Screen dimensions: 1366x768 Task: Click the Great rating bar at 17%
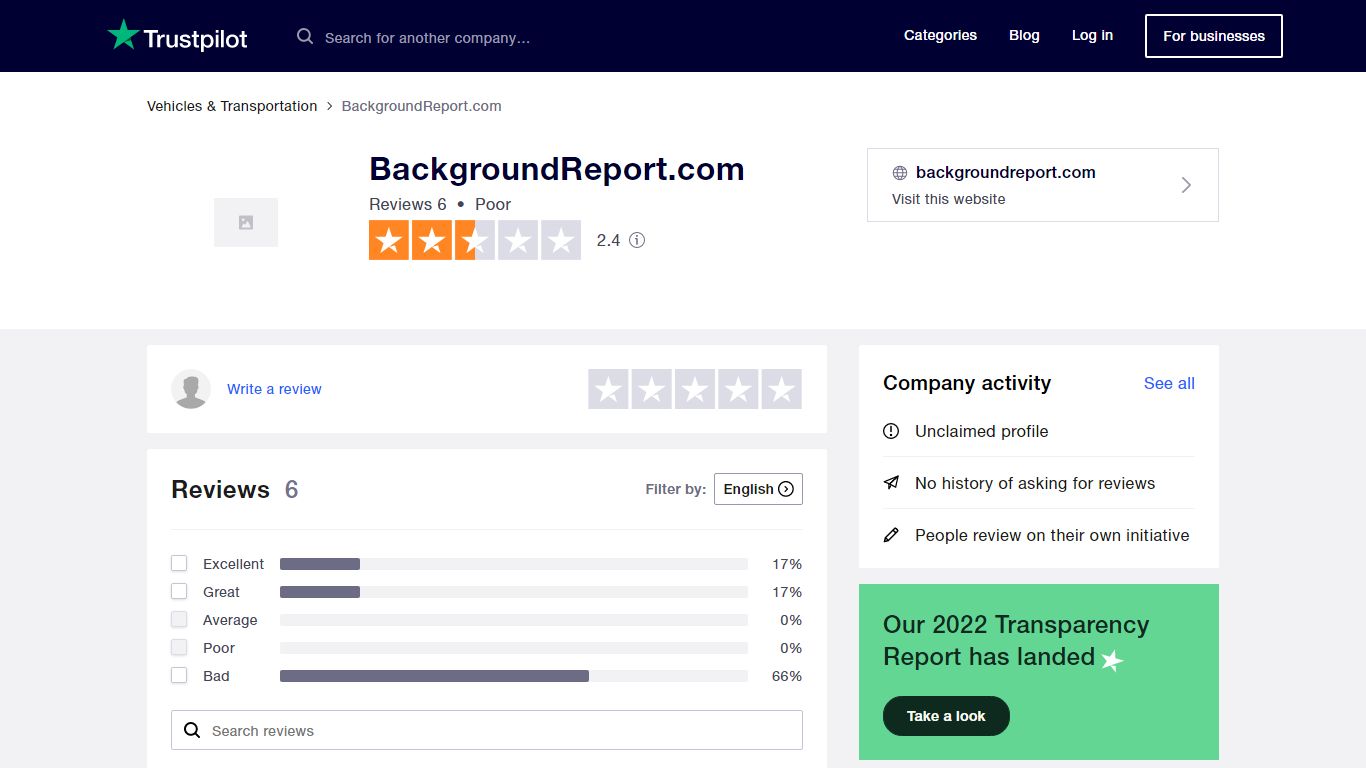[x=514, y=592]
